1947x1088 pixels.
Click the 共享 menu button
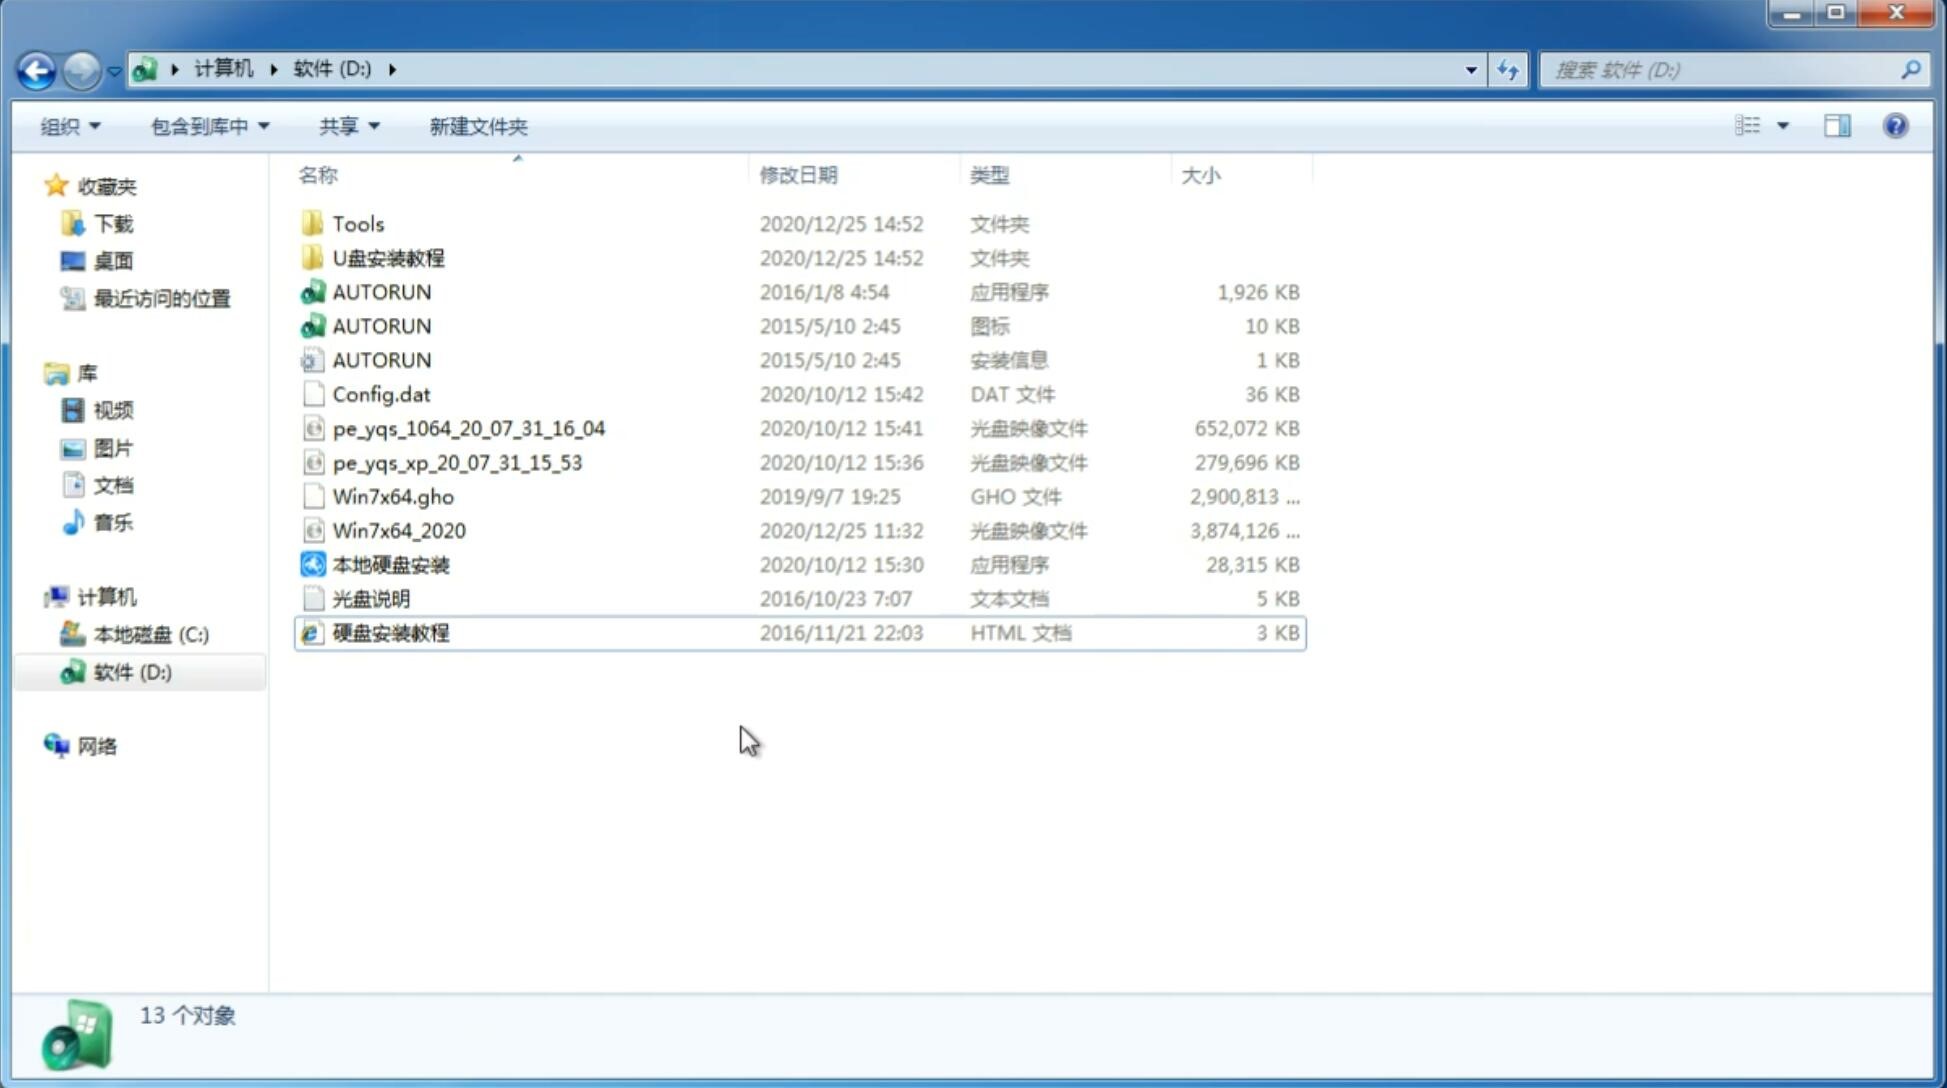[x=346, y=126]
